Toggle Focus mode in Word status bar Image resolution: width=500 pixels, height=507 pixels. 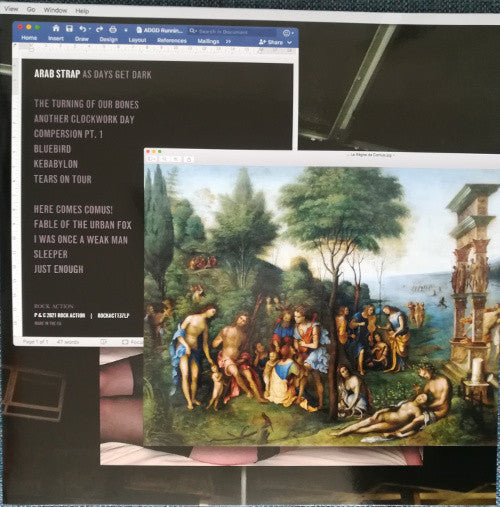[x=132, y=342]
